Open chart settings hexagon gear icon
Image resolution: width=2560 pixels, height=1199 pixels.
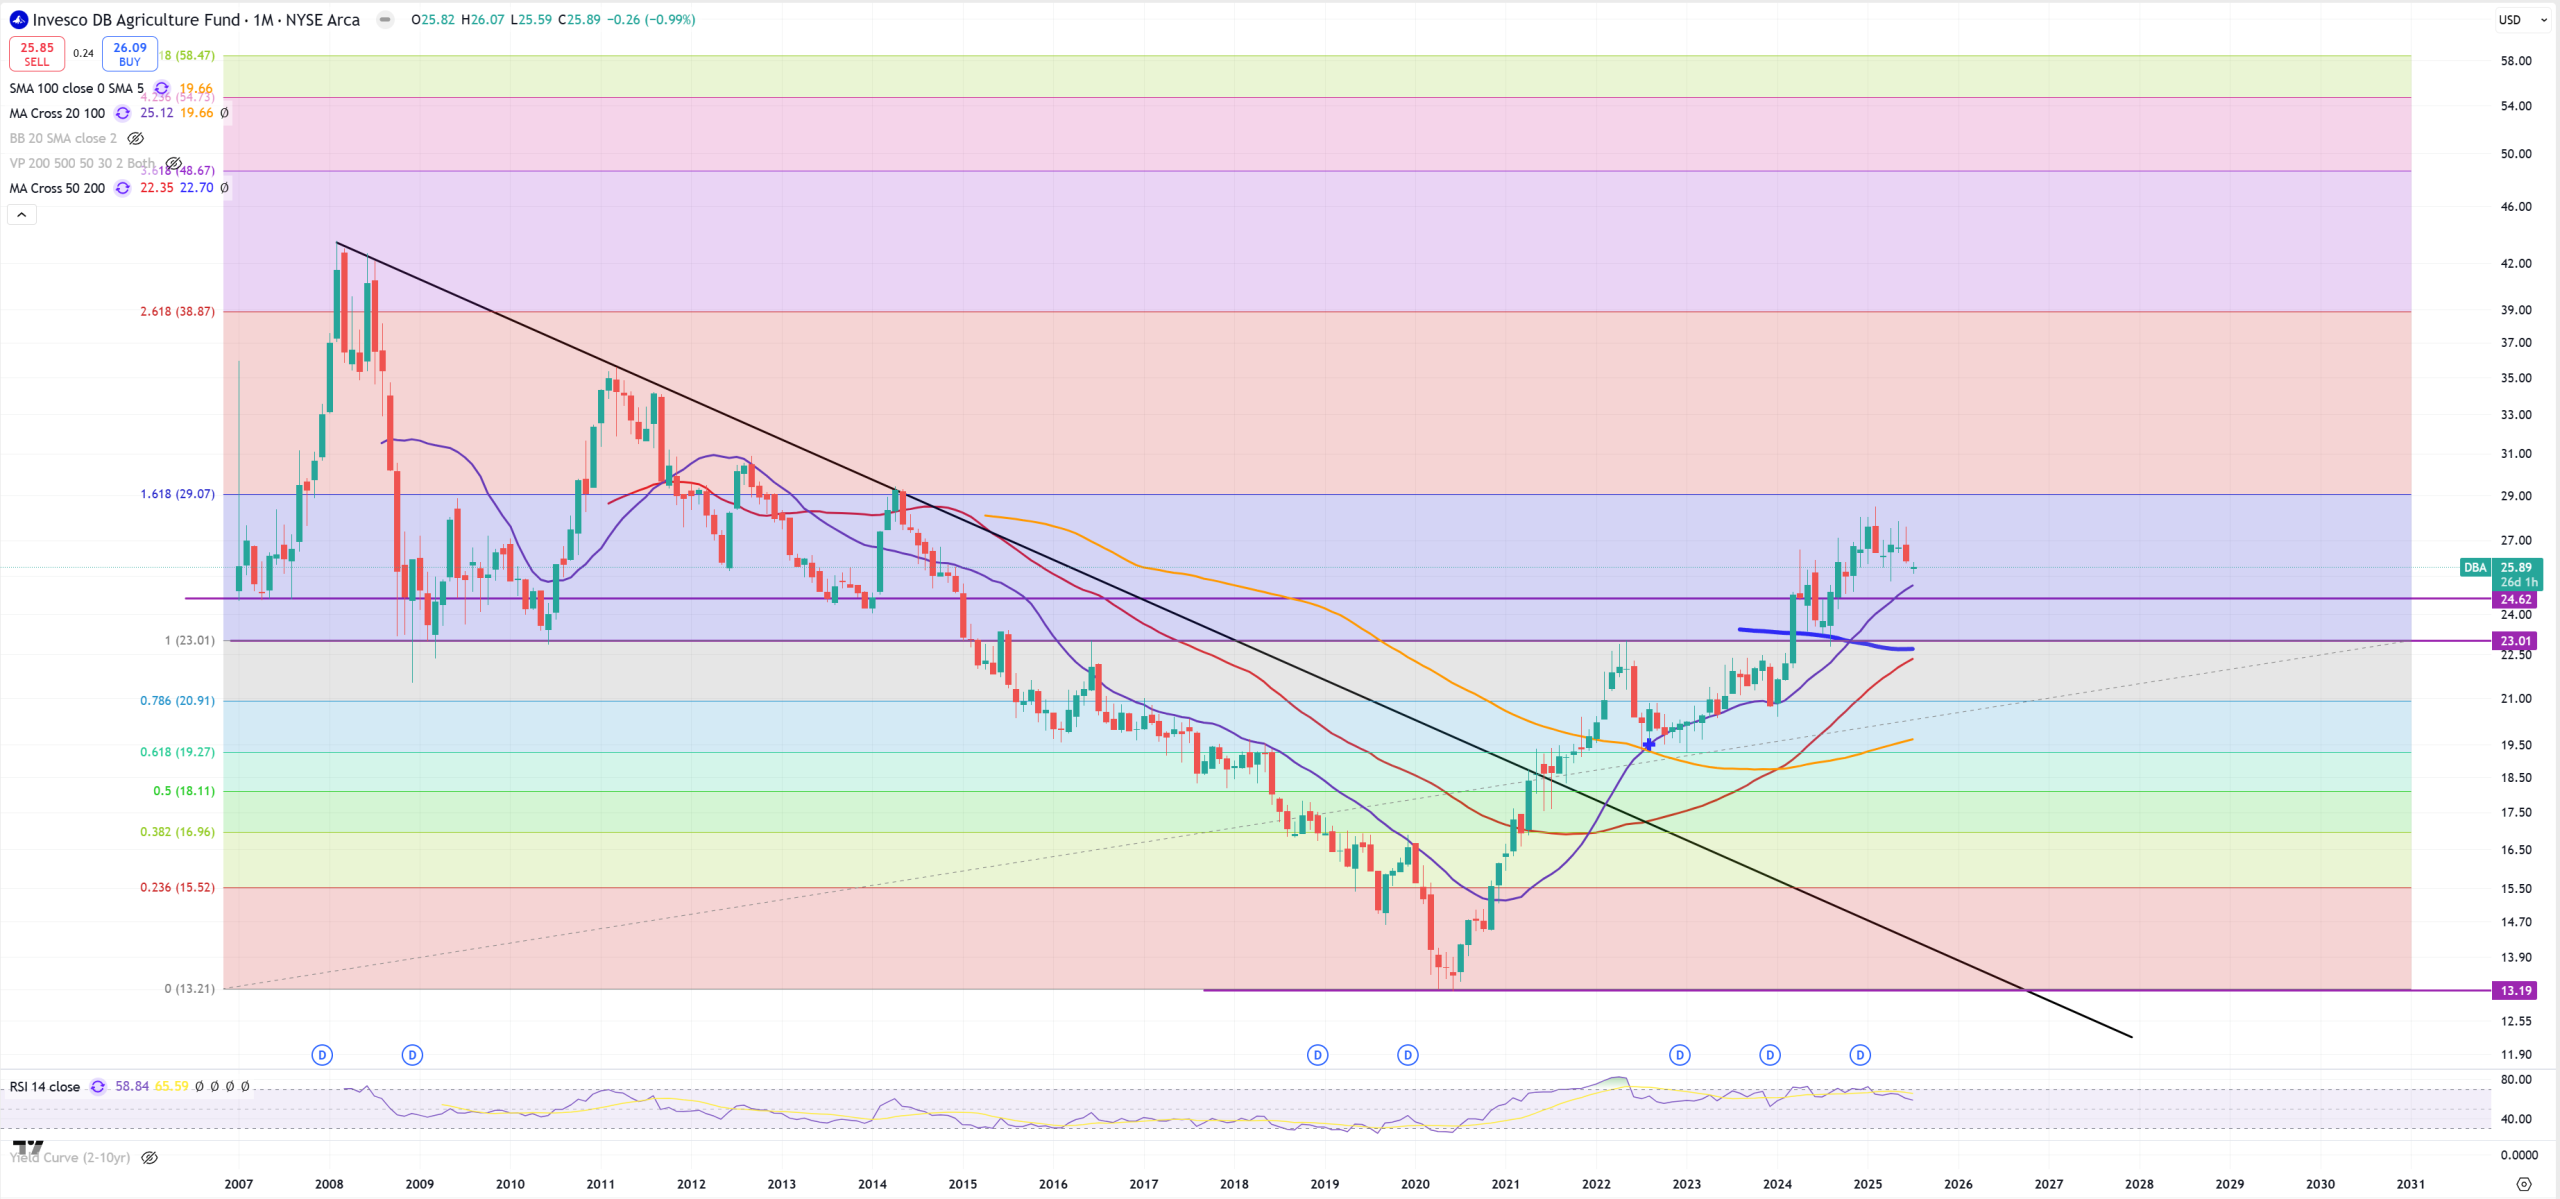[x=2523, y=1184]
